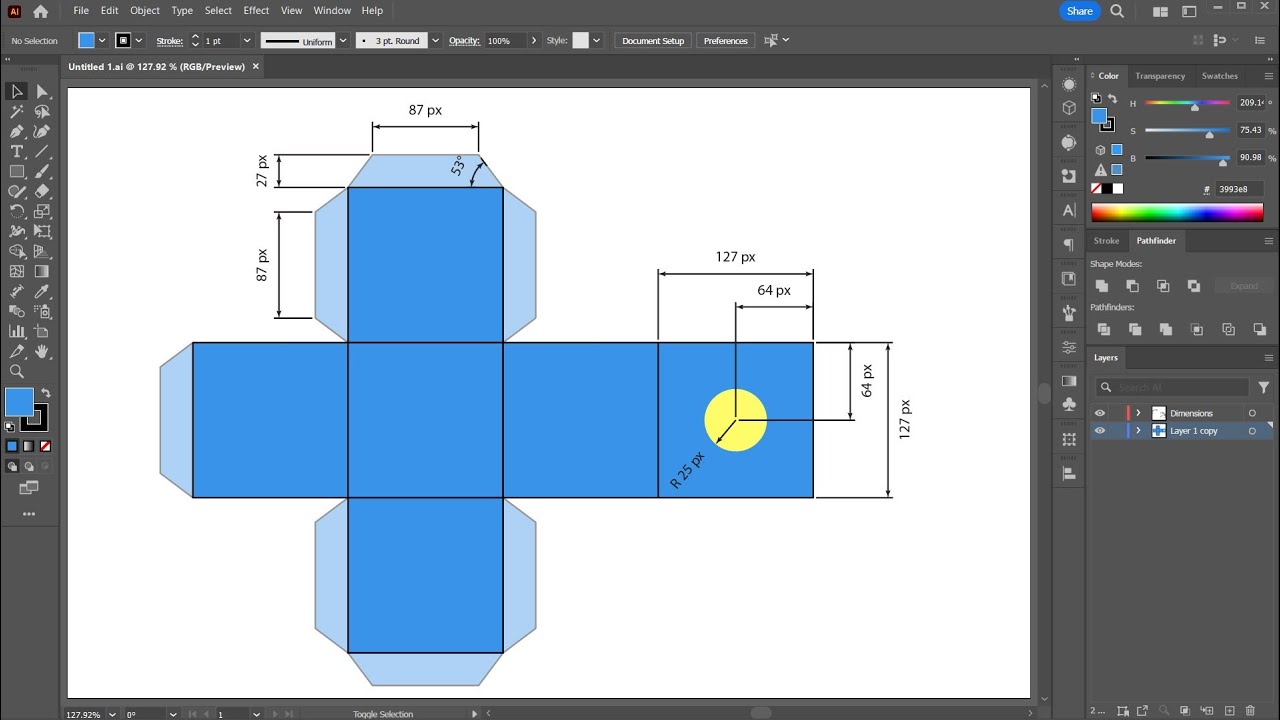Viewport: 1280px width, 720px height.
Task: Select the Selection tool arrow
Action: 17,91
